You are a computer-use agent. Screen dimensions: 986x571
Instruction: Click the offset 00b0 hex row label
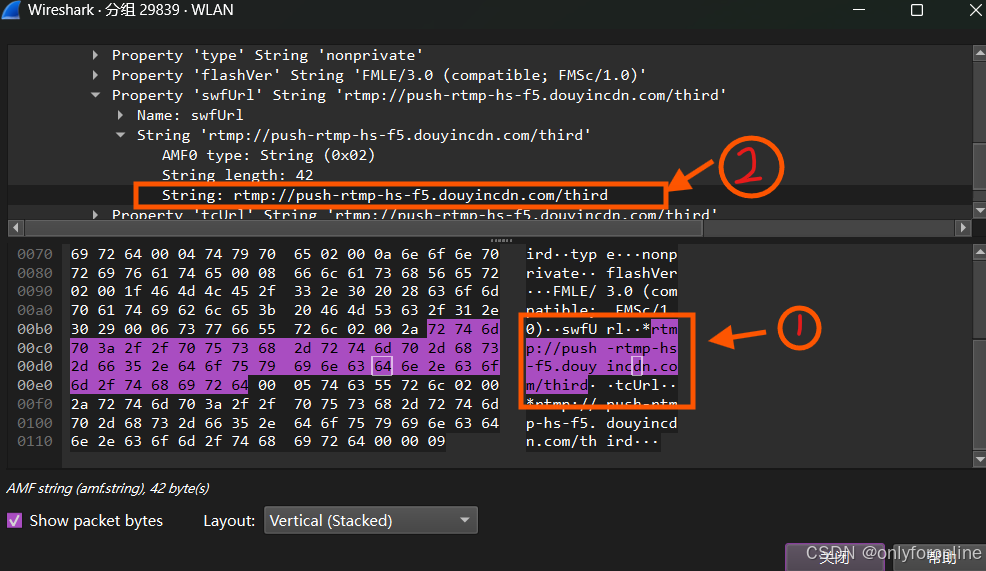click(35, 330)
